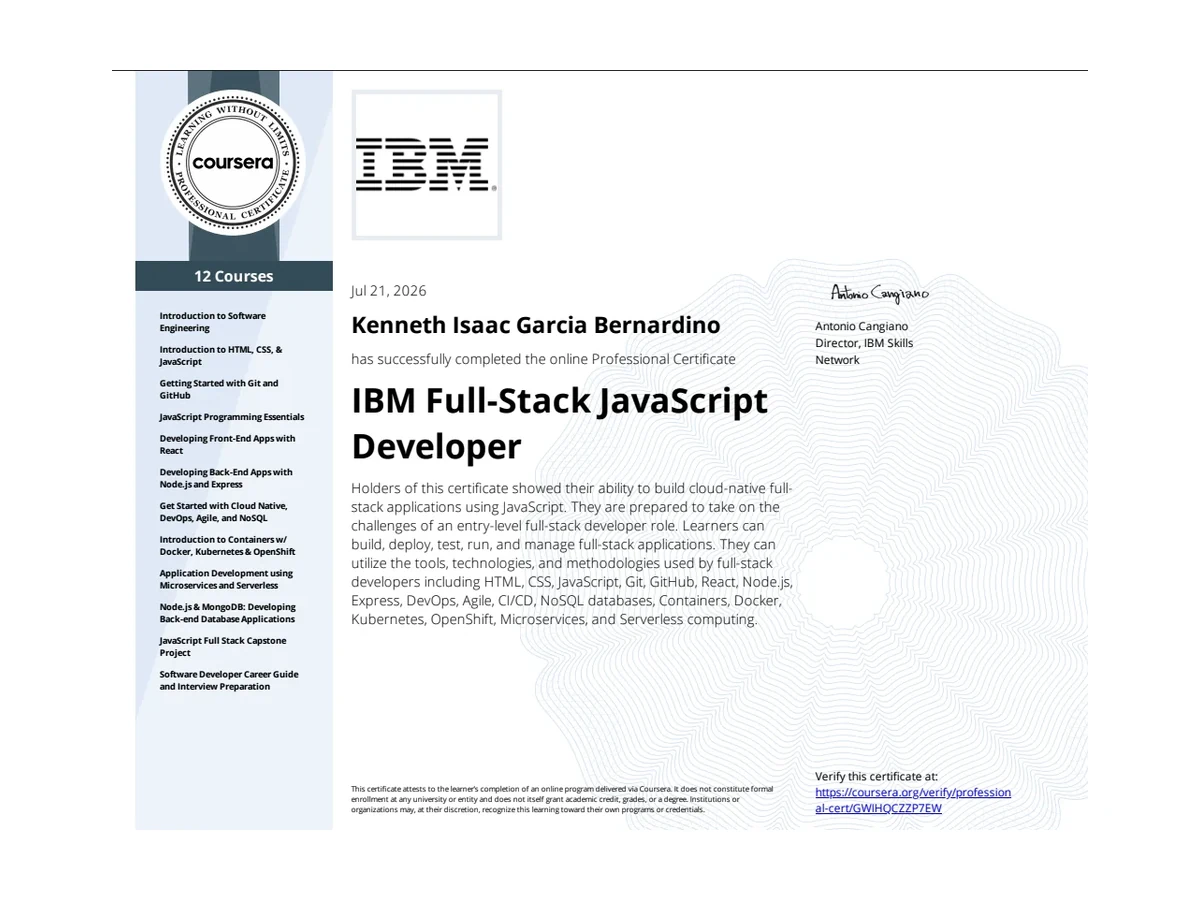Click the IBM logo image
This screenshot has height=900, width=1200.
point(427,165)
